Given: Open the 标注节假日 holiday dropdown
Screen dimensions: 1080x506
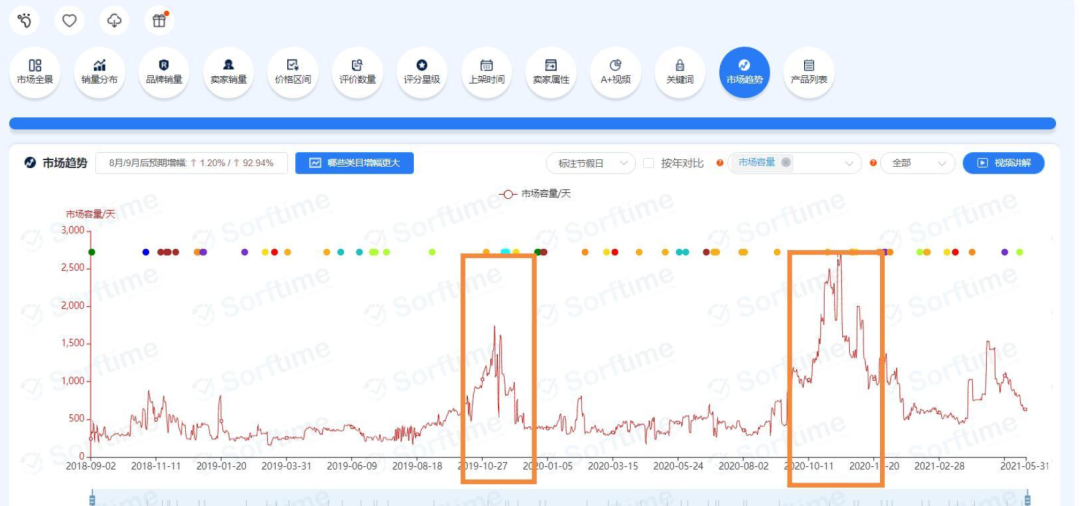Looking at the screenshot, I should [591, 163].
